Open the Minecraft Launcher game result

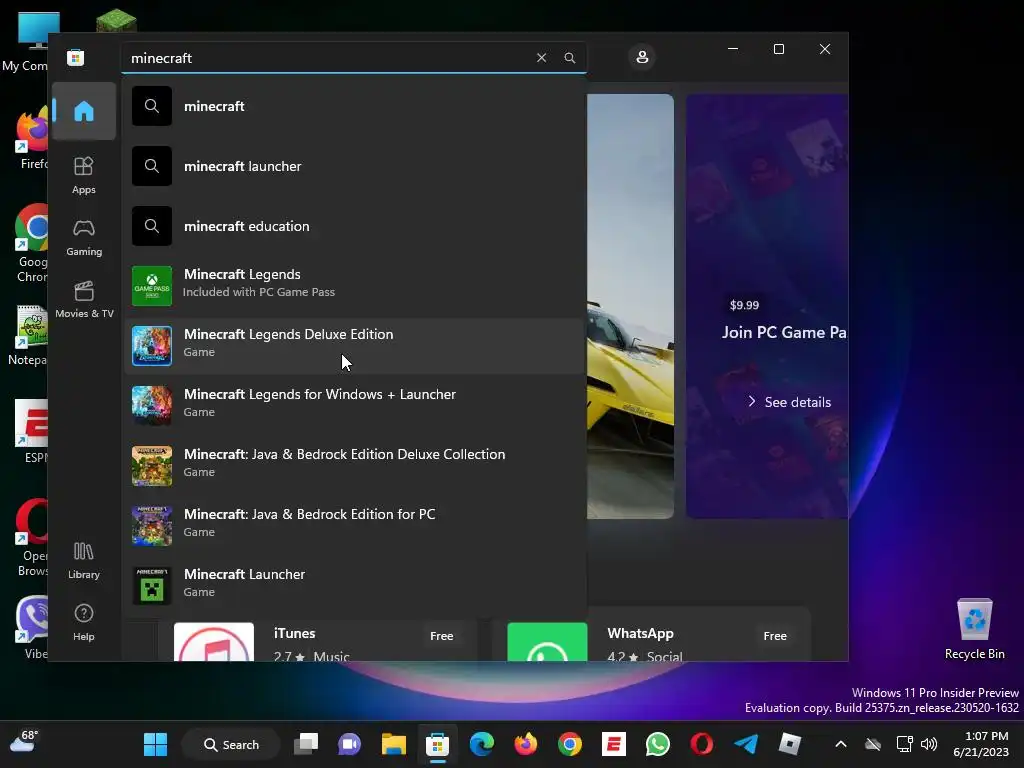click(353, 586)
